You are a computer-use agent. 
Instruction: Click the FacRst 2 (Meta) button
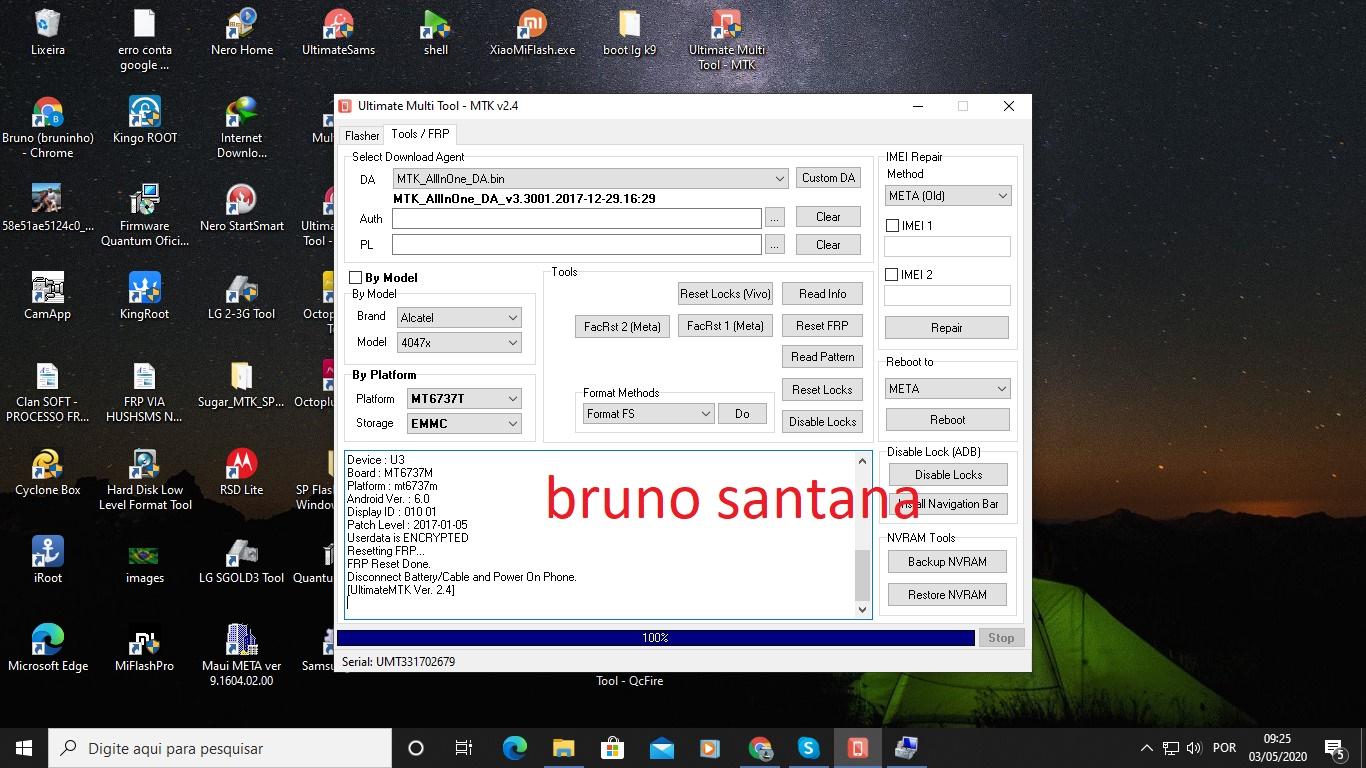[622, 327]
